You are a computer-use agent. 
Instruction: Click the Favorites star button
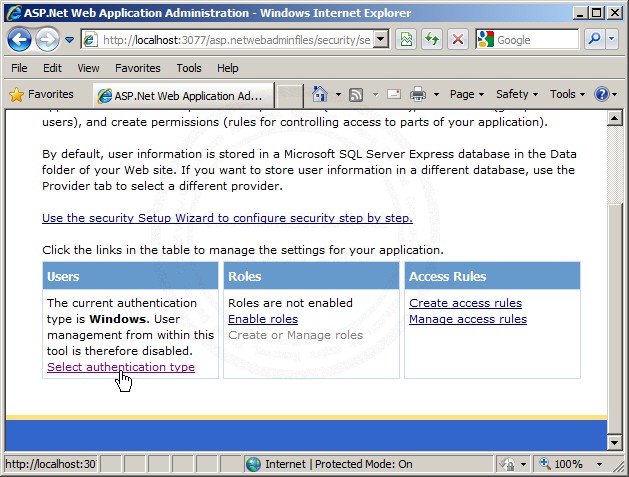pos(42,94)
